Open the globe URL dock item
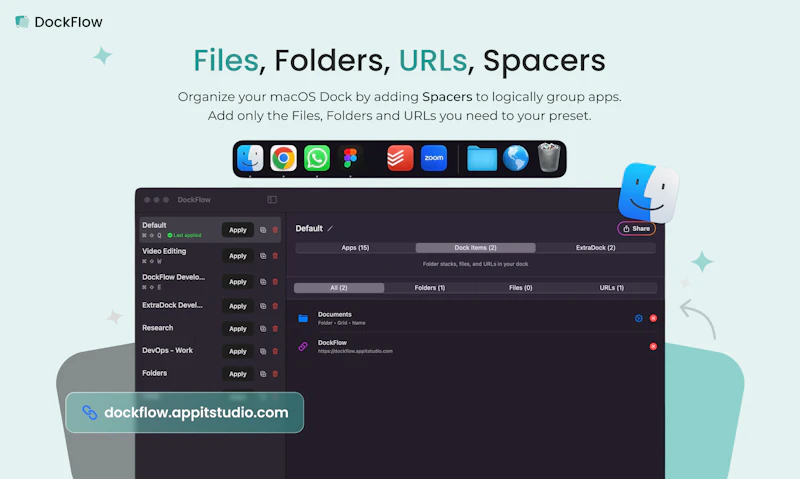The height and width of the screenshot is (479, 800). click(516, 158)
